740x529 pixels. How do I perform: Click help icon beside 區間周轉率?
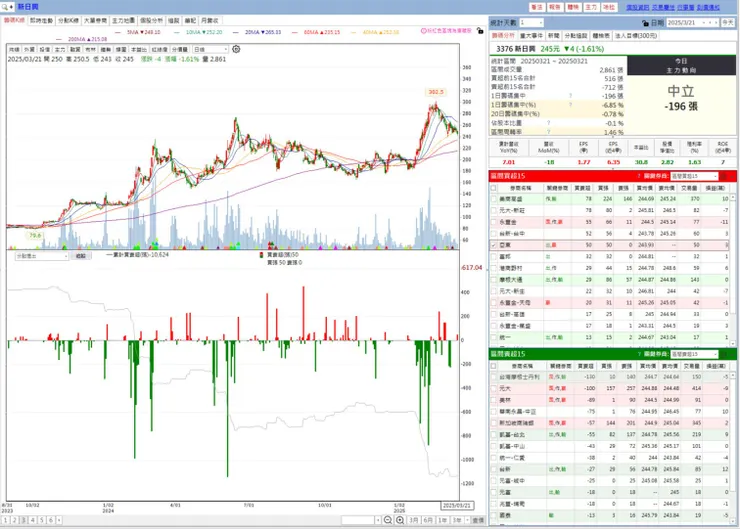tap(548, 132)
